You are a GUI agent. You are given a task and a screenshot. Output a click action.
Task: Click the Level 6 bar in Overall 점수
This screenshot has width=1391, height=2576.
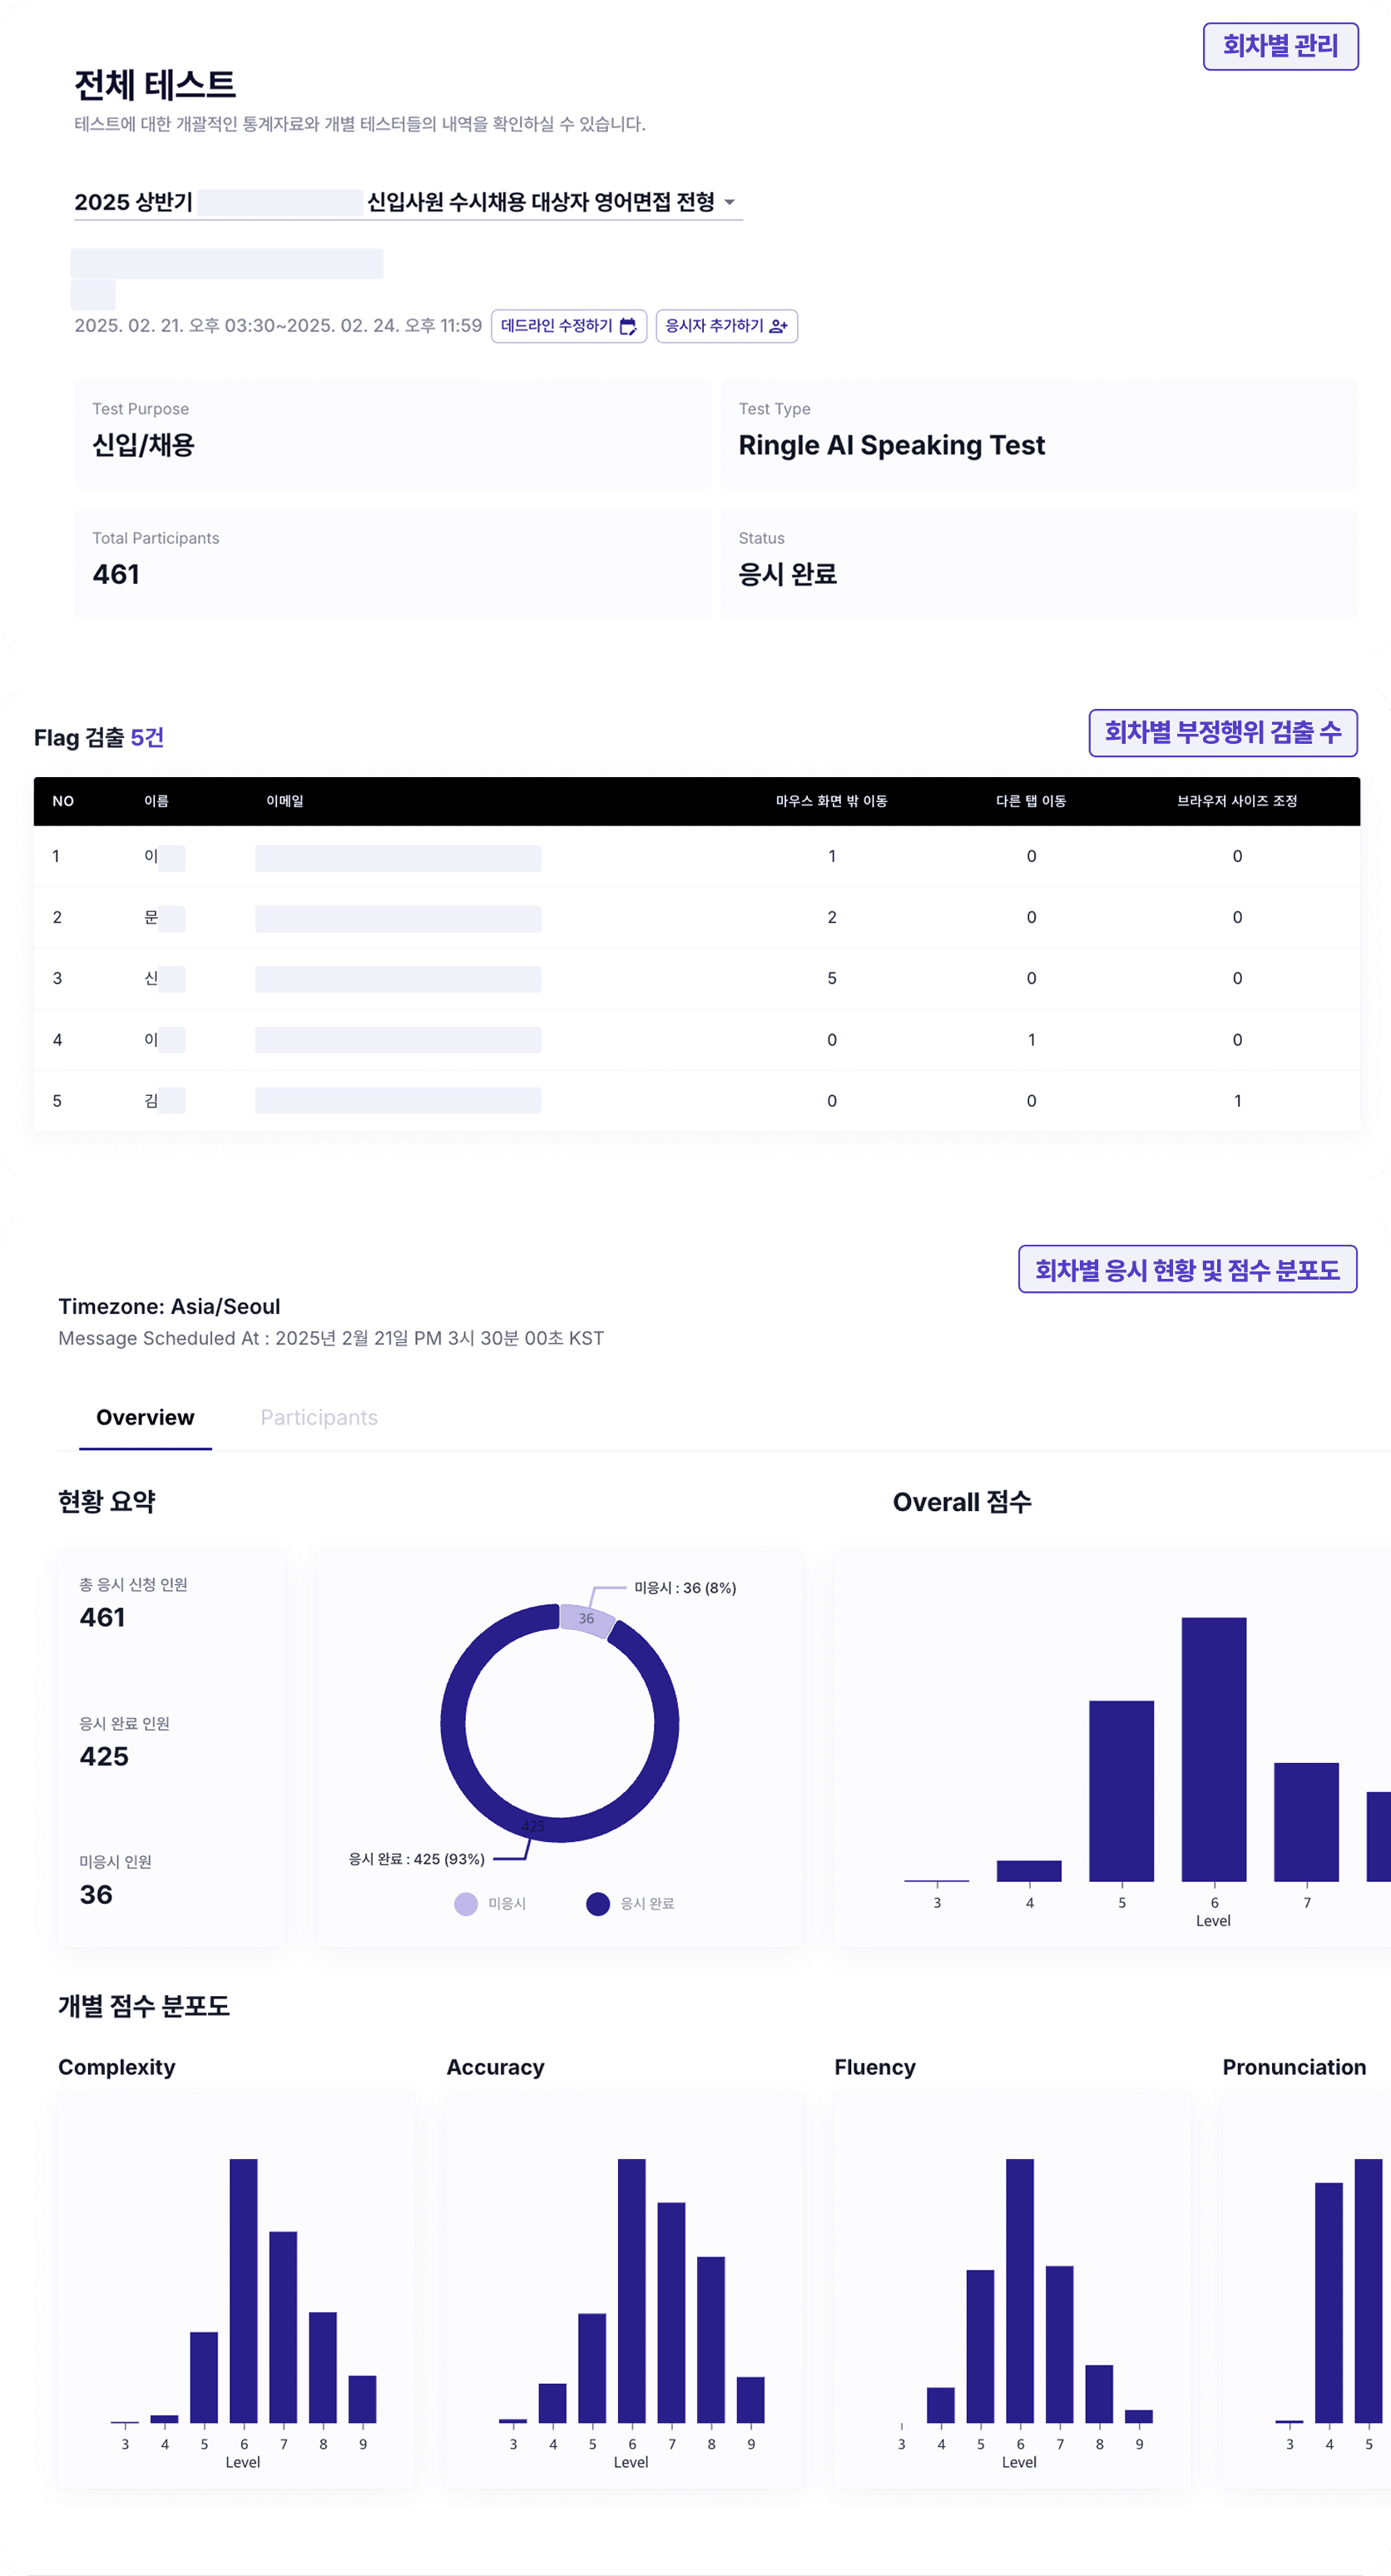[x=1214, y=1749]
